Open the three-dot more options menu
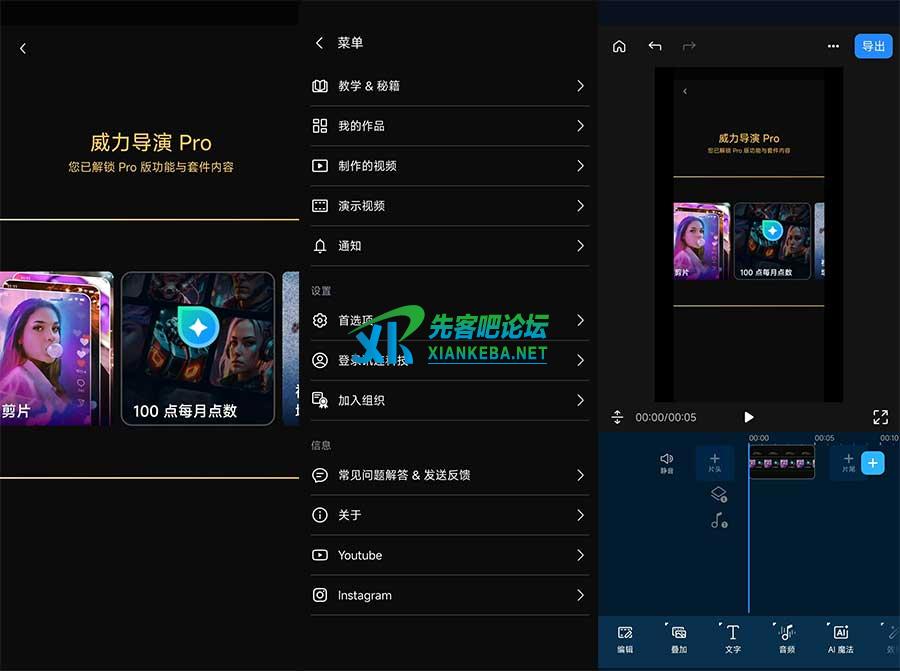Image resolution: width=900 pixels, height=671 pixels. point(833,46)
